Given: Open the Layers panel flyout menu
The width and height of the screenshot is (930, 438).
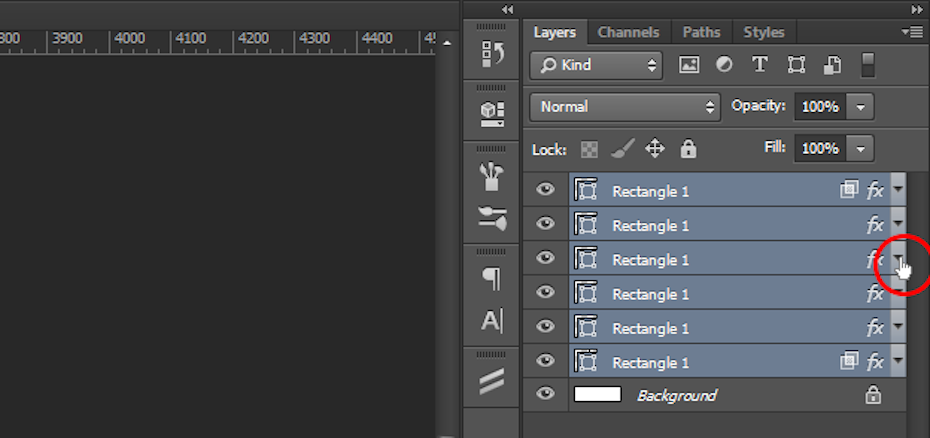Looking at the screenshot, I should pos(912,32).
